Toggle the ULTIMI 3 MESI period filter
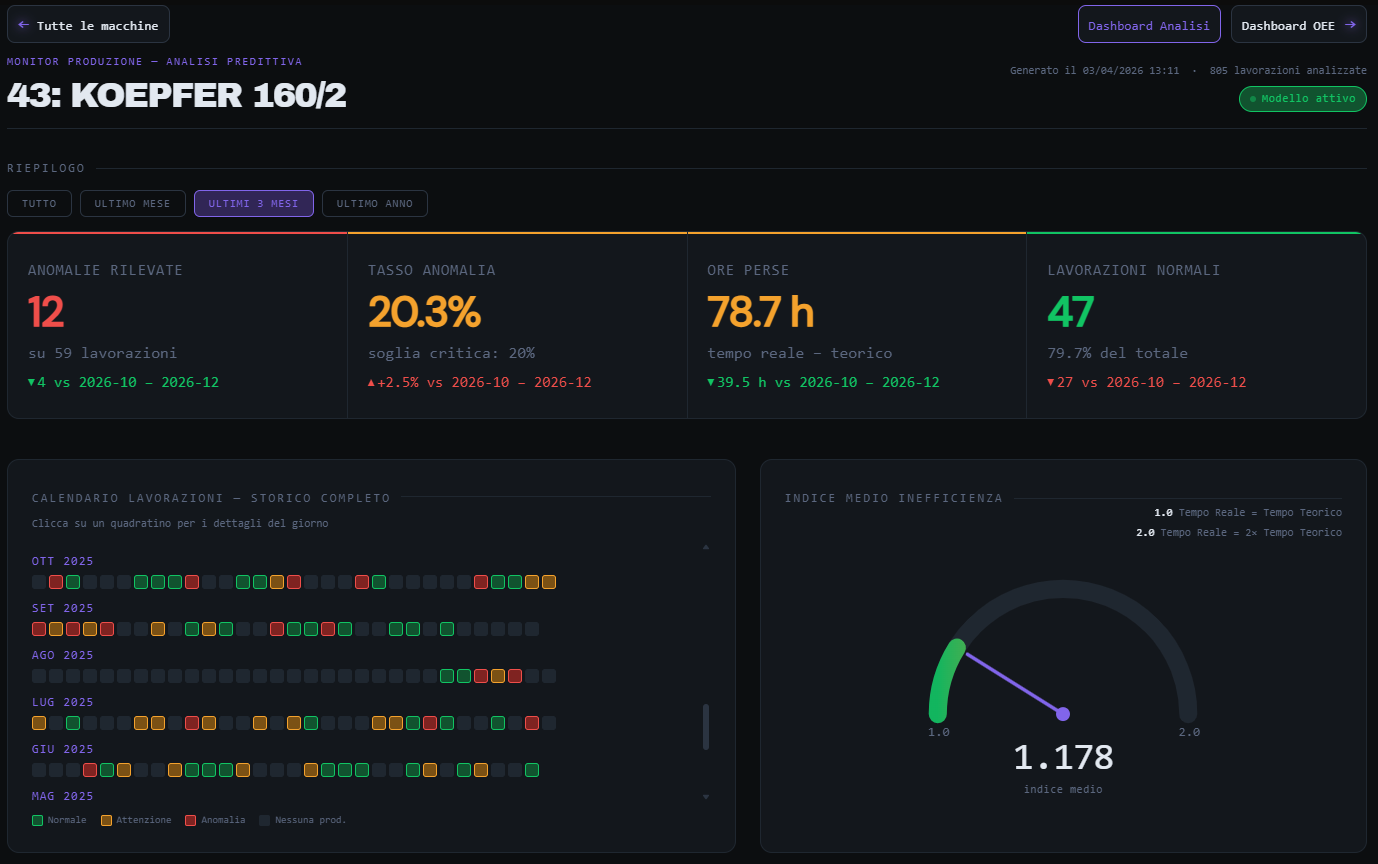1378x864 pixels. (x=253, y=203)
